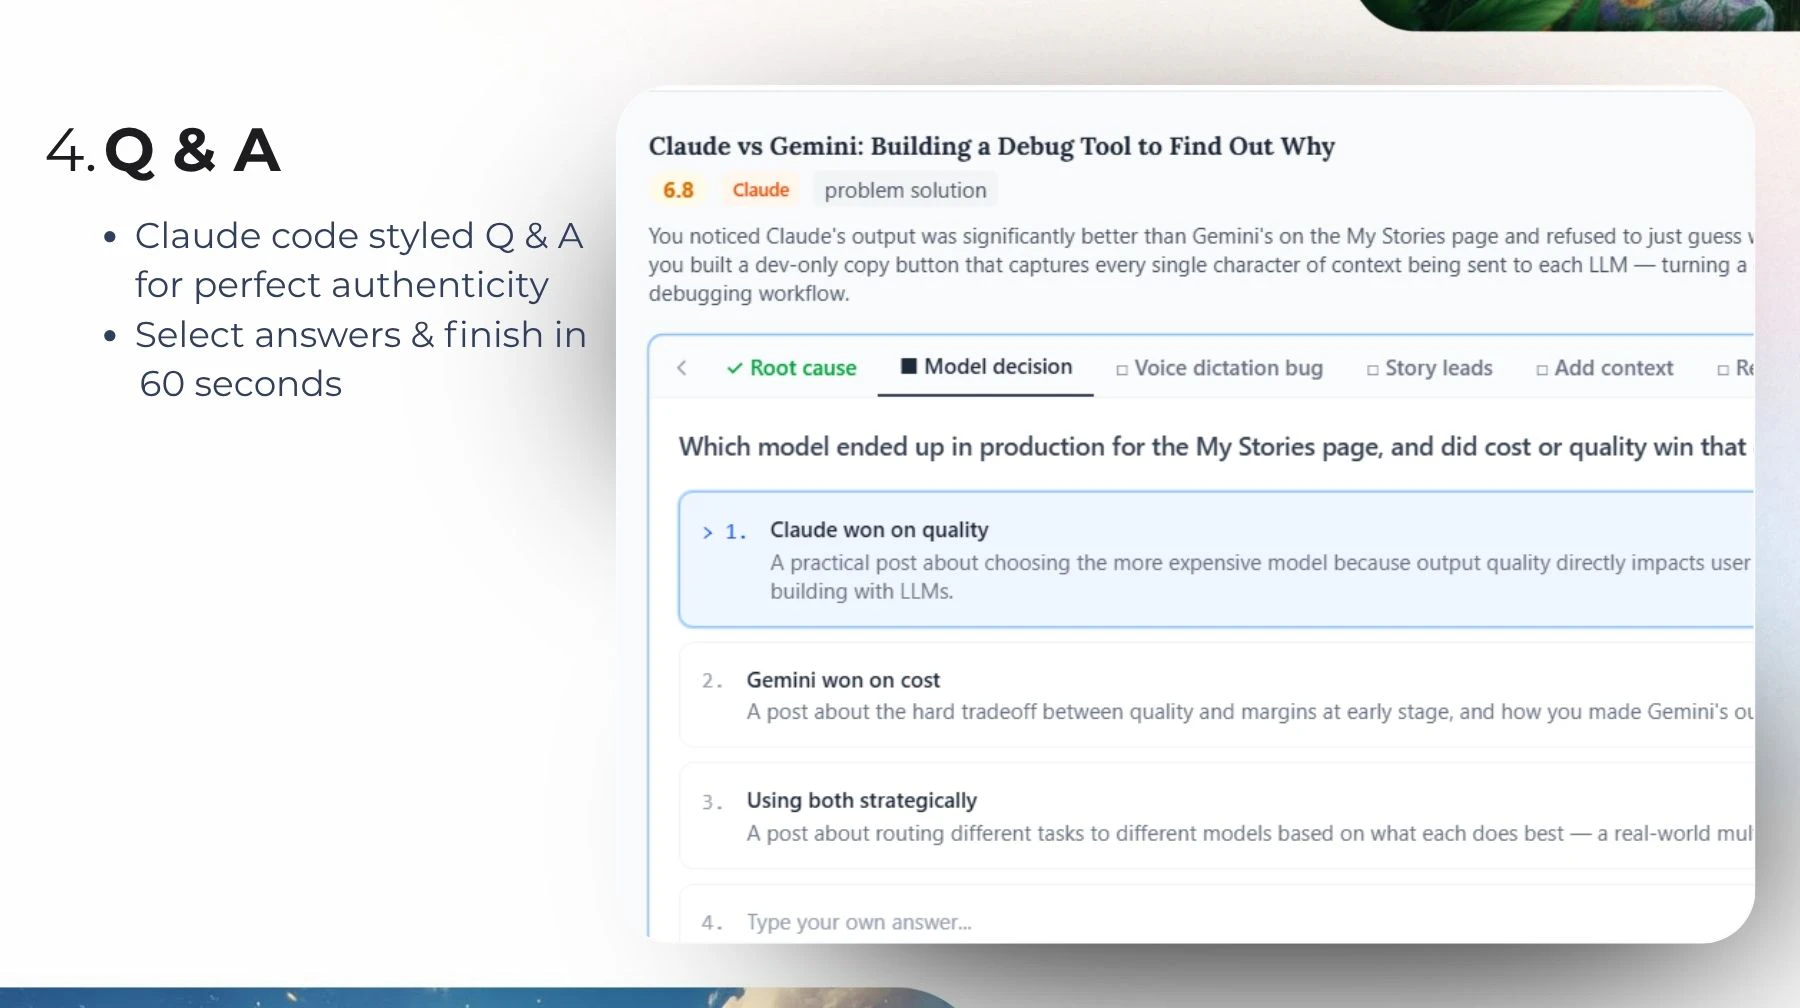This screenshot has width=1800, height=1008.
Task: Click the 6.8 score badge
Action: pos(678,190)
